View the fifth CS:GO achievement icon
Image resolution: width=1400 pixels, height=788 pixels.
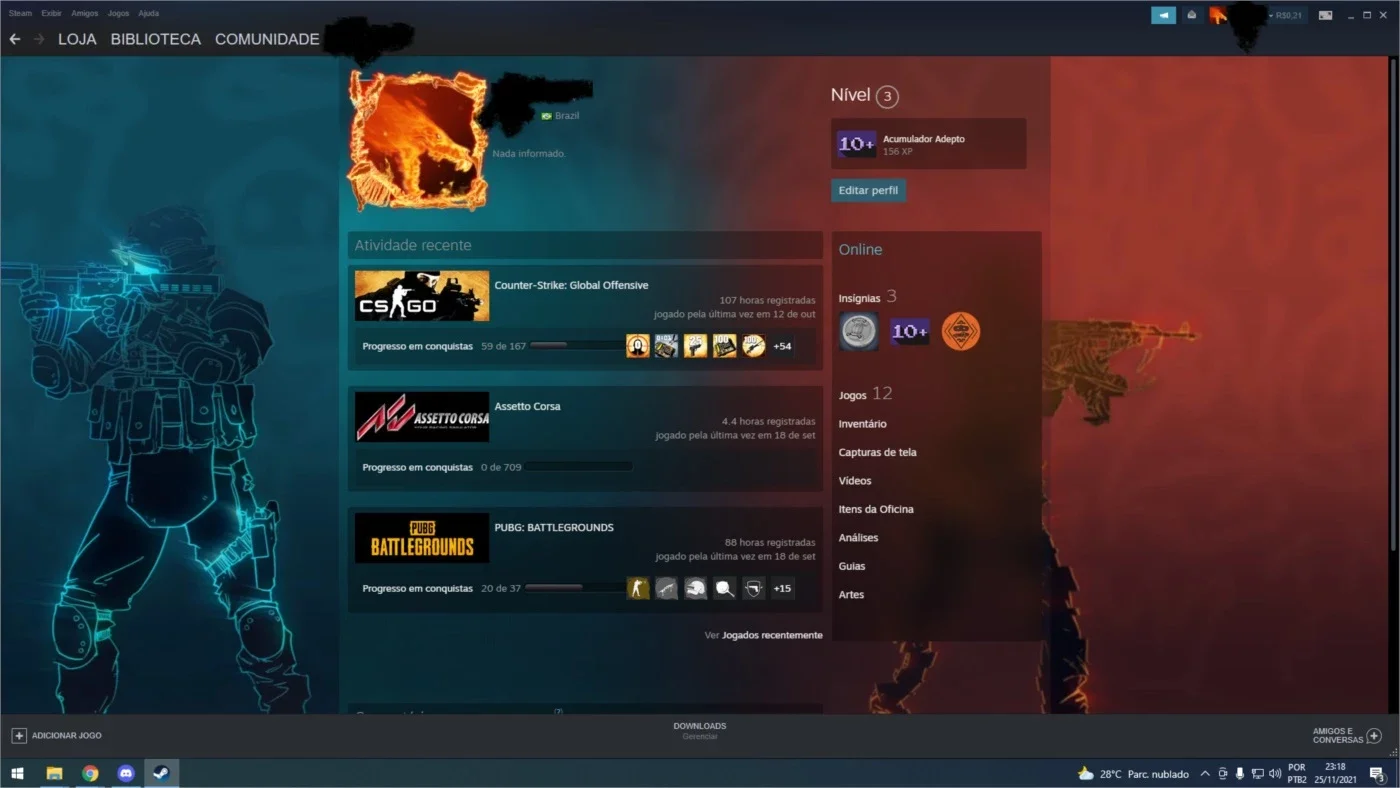754,346
